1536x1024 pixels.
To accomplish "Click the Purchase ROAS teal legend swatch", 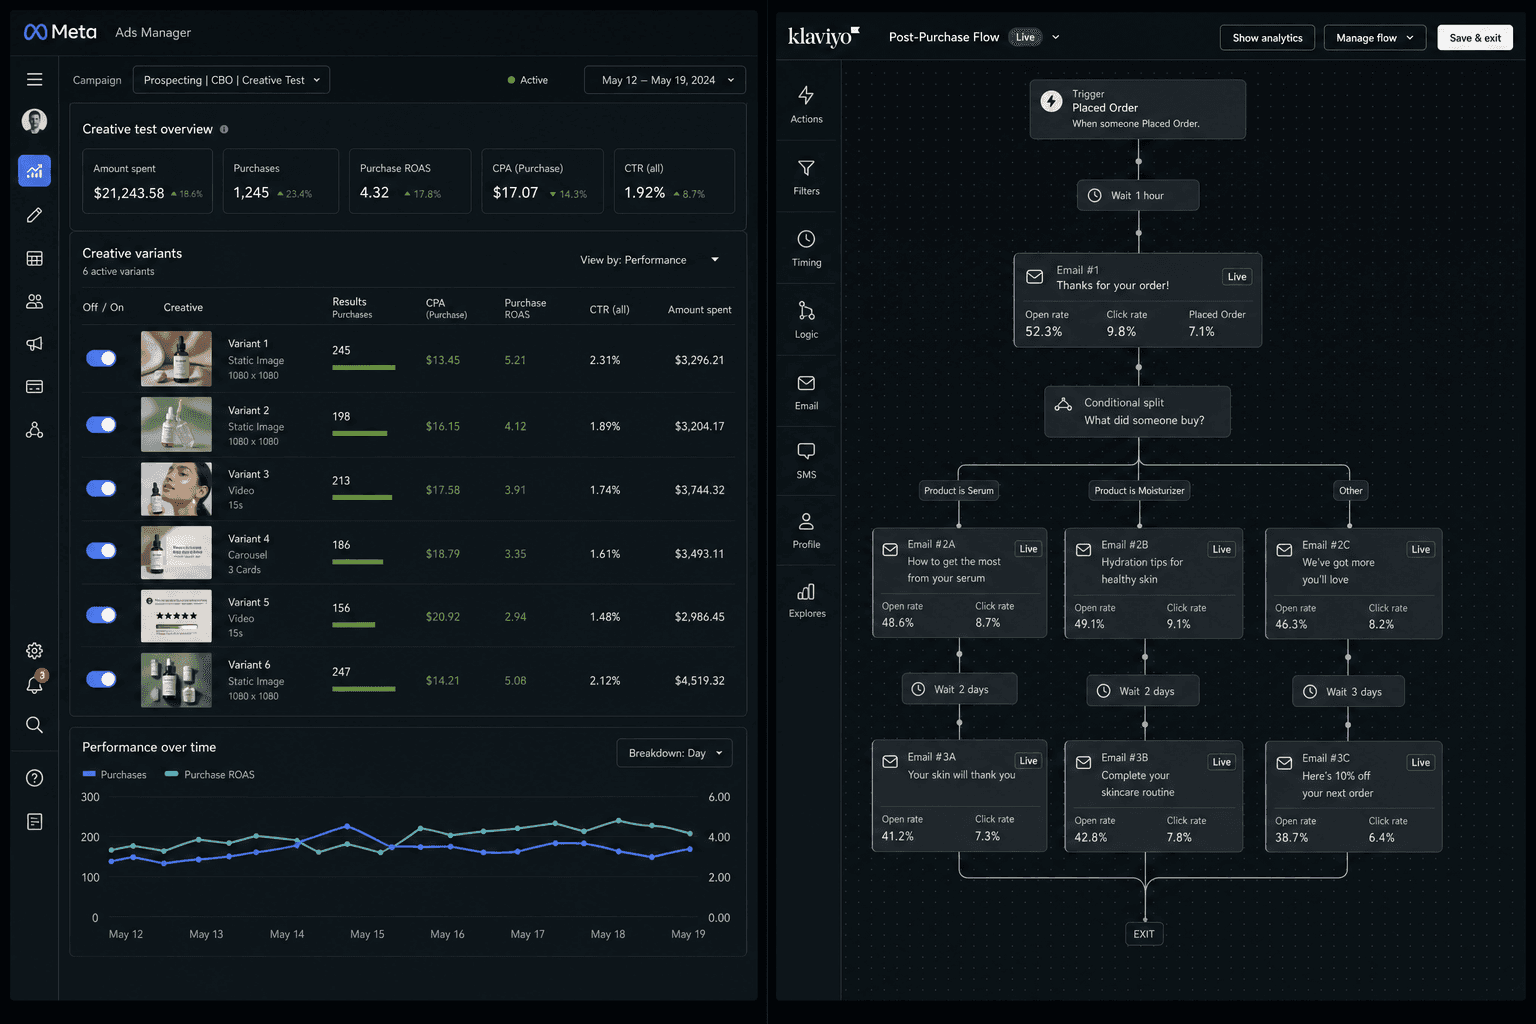I will coord(171,774).
